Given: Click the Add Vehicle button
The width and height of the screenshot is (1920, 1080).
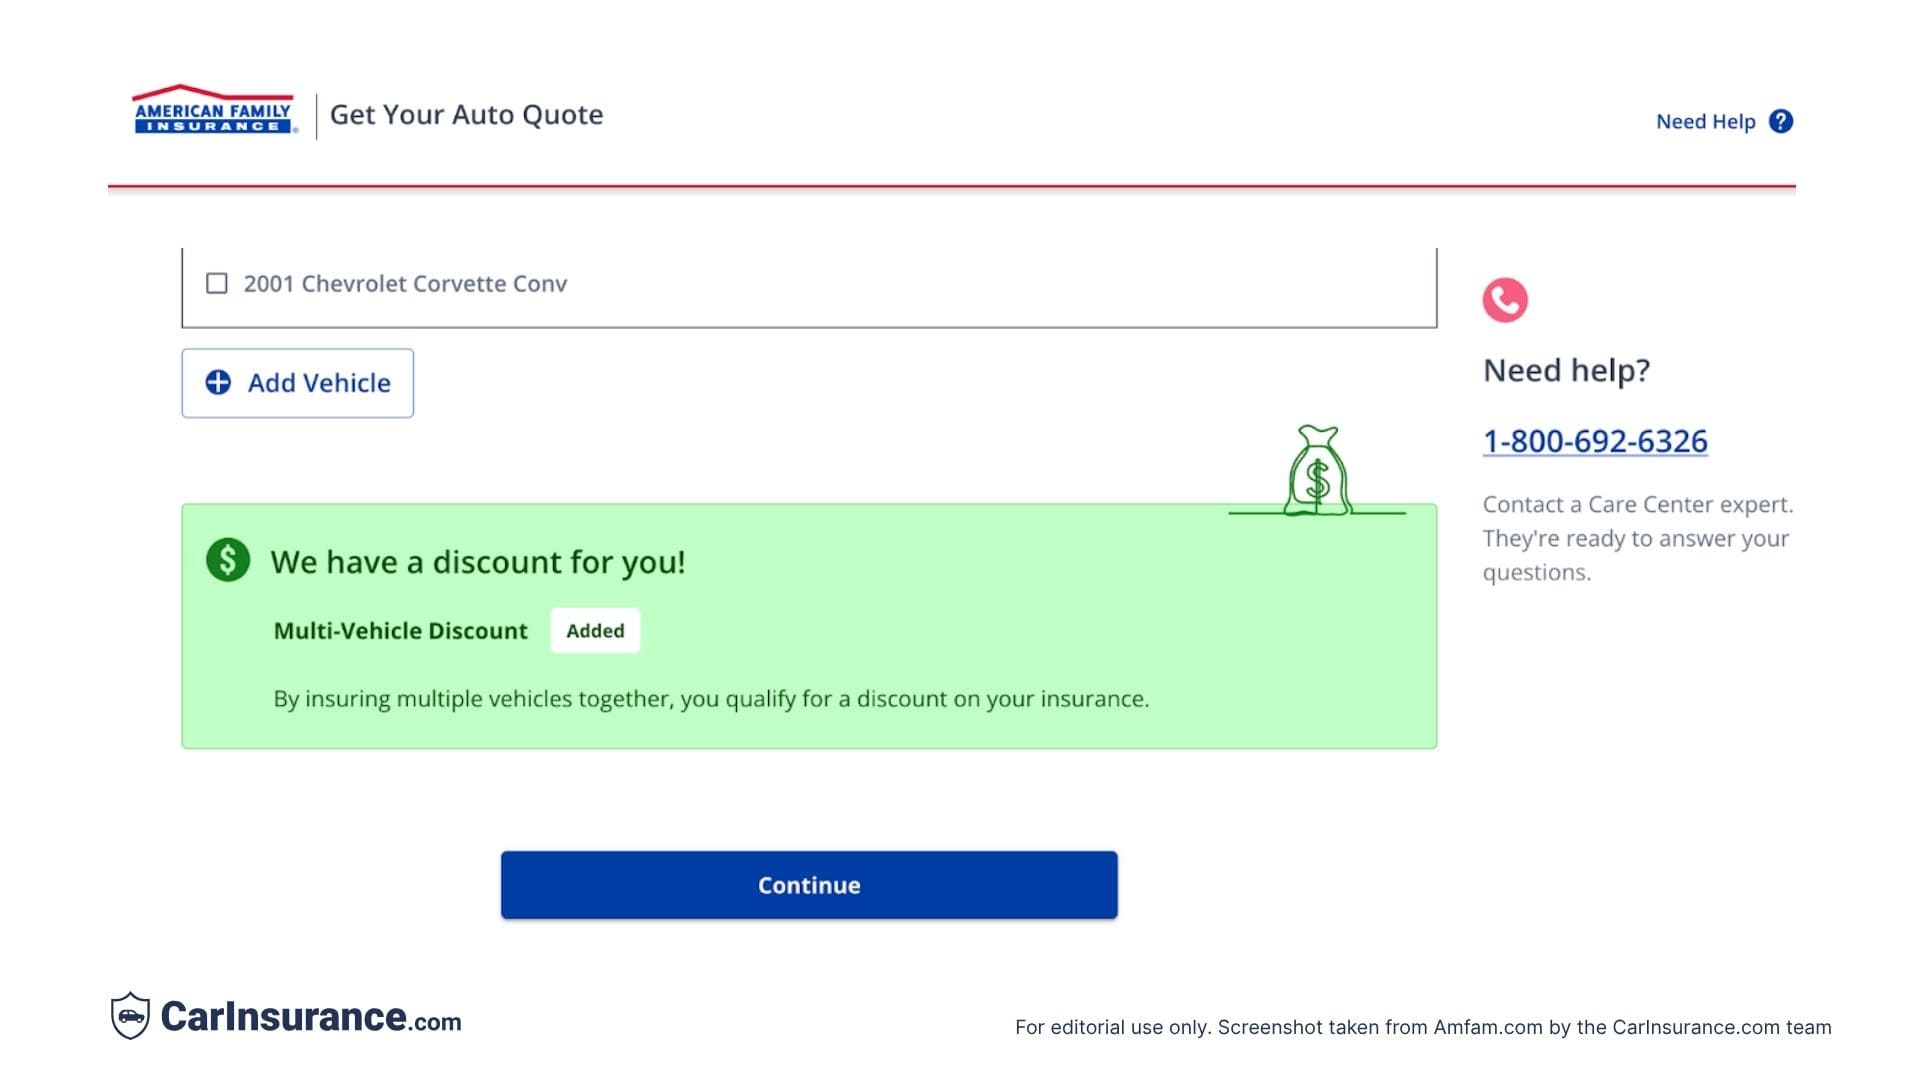Looking at the screenshot, I should [297, 382].
